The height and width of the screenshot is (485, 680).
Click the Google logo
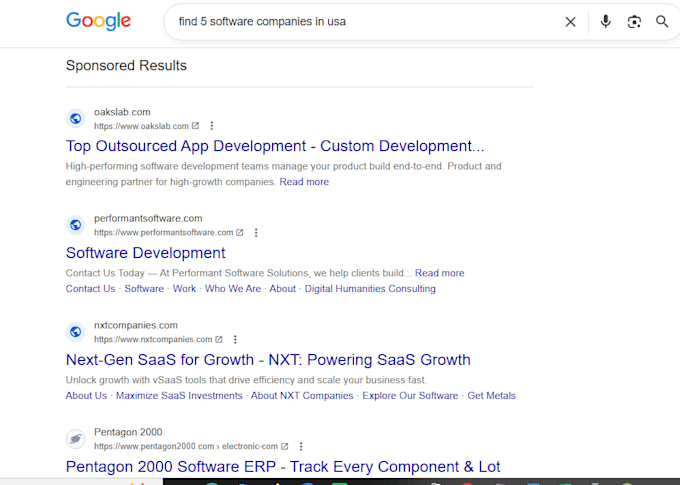click(98, 21)
